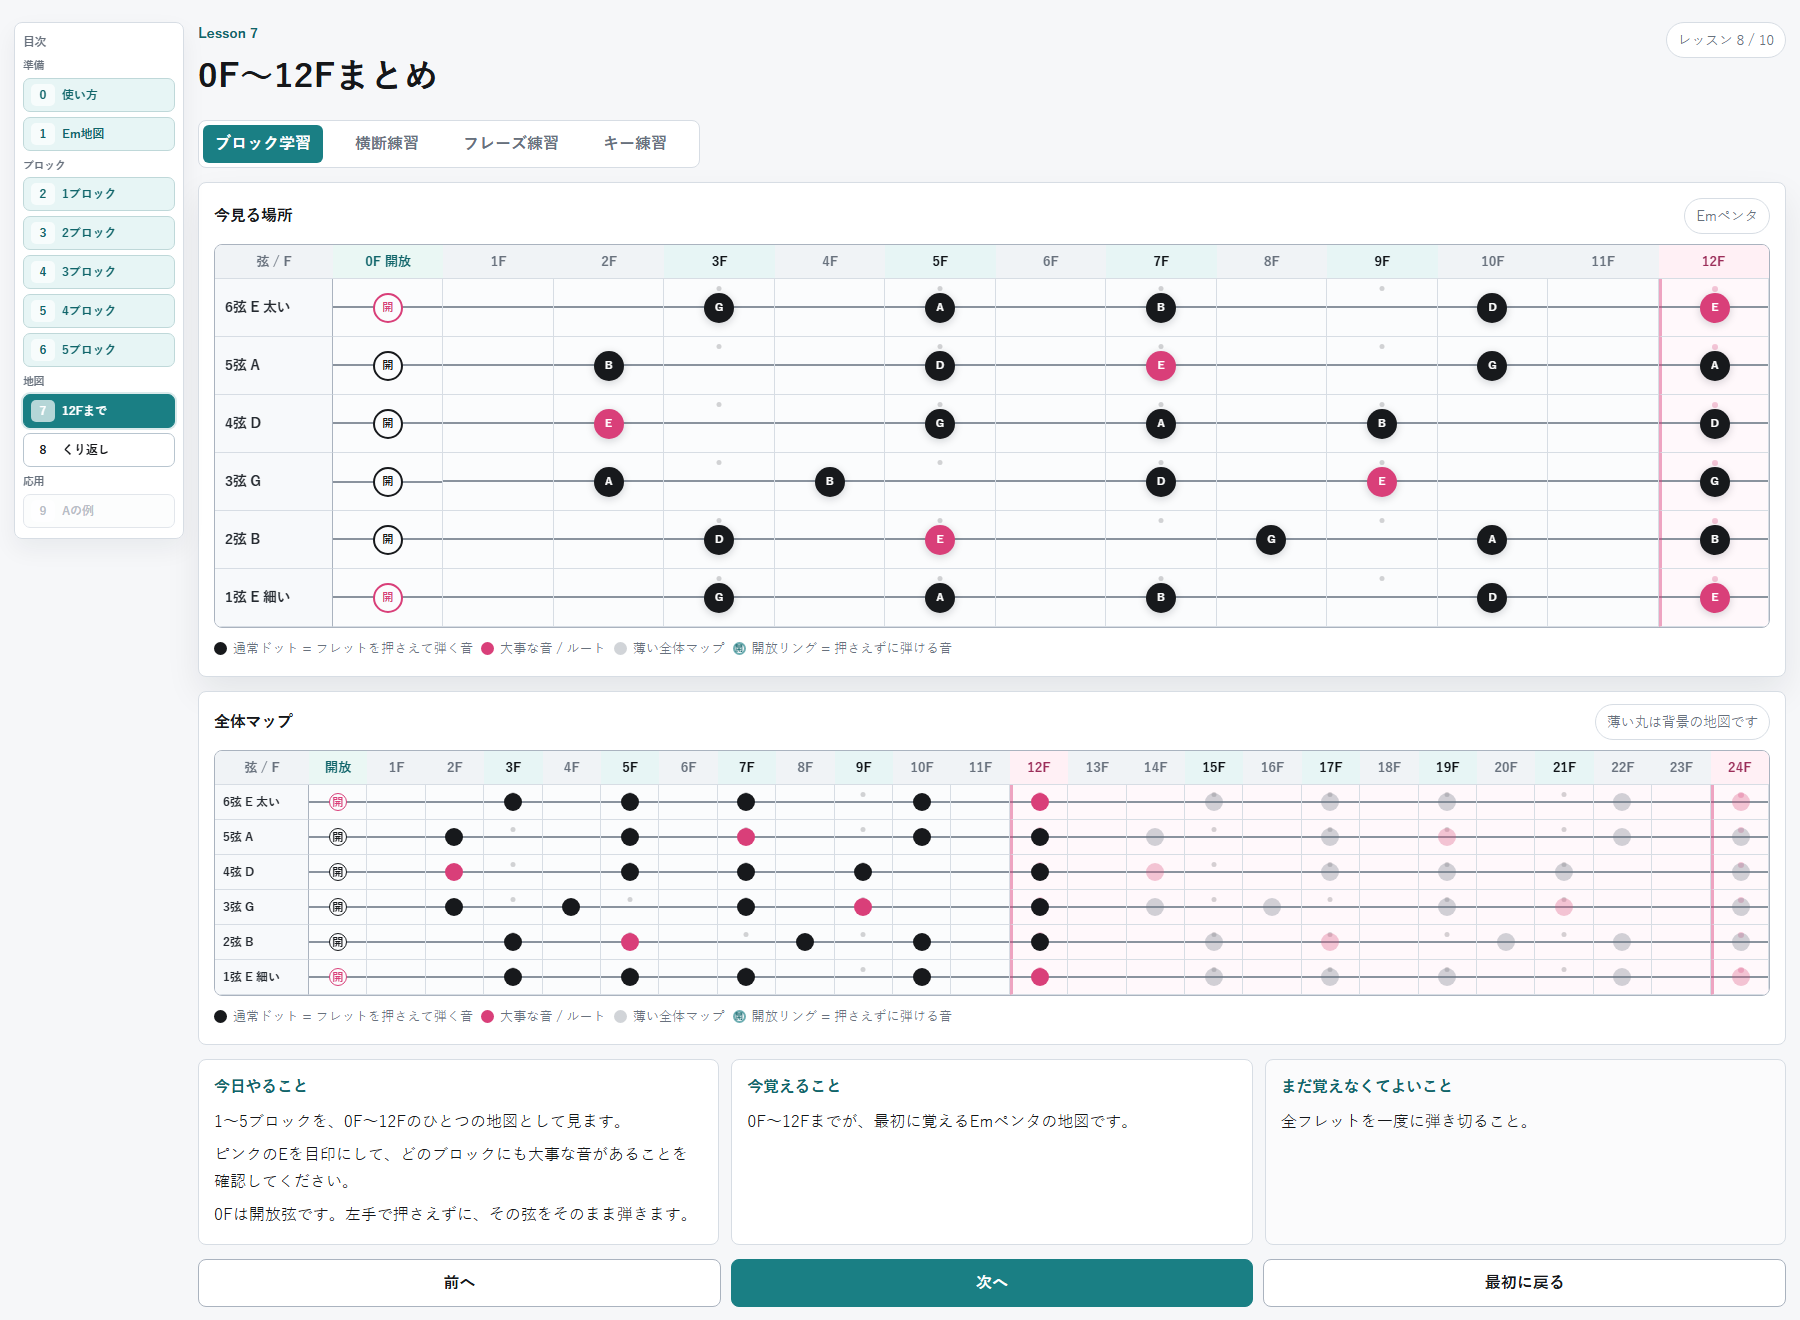Click the A note at 5F on 6弦
1800x1320 pixels.
(940, 308)
